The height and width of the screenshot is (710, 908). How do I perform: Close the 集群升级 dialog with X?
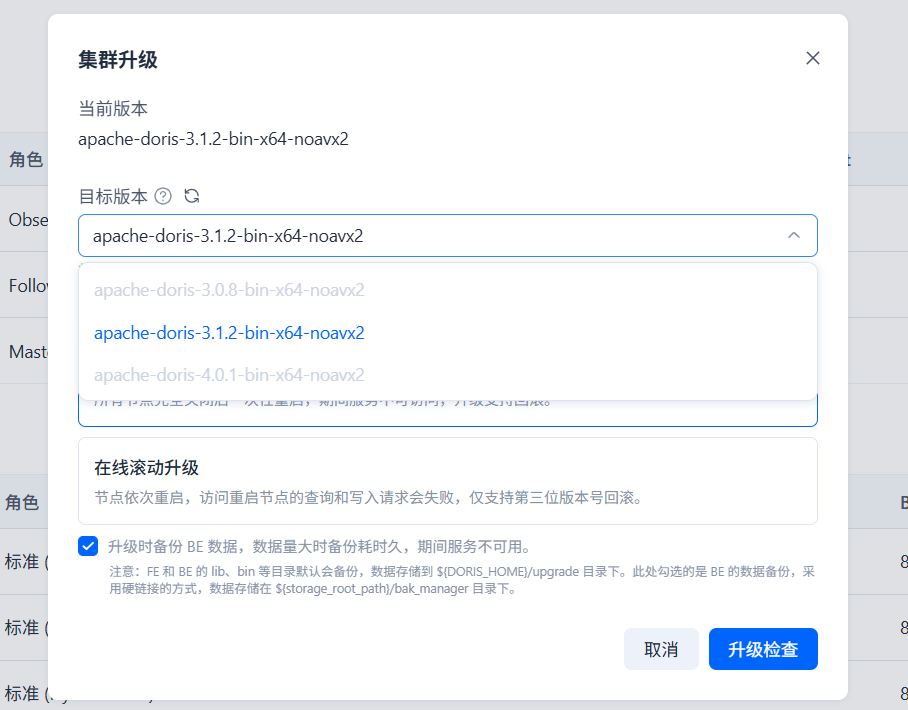click(812, 58)
